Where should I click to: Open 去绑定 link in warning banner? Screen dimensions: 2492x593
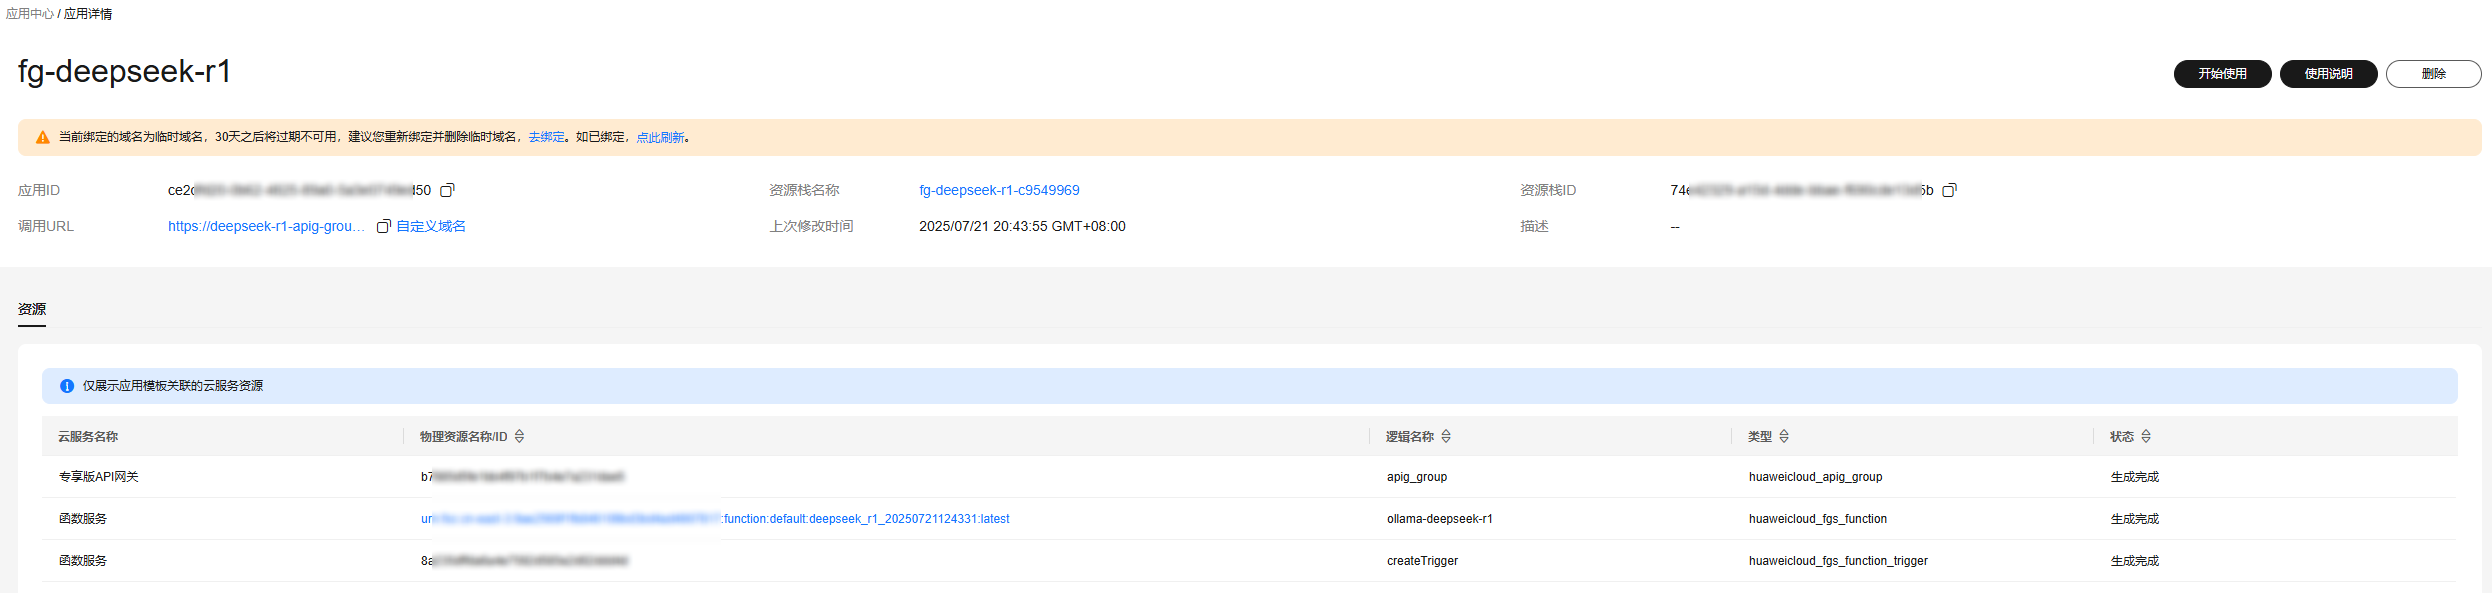[x=546, y=137]
